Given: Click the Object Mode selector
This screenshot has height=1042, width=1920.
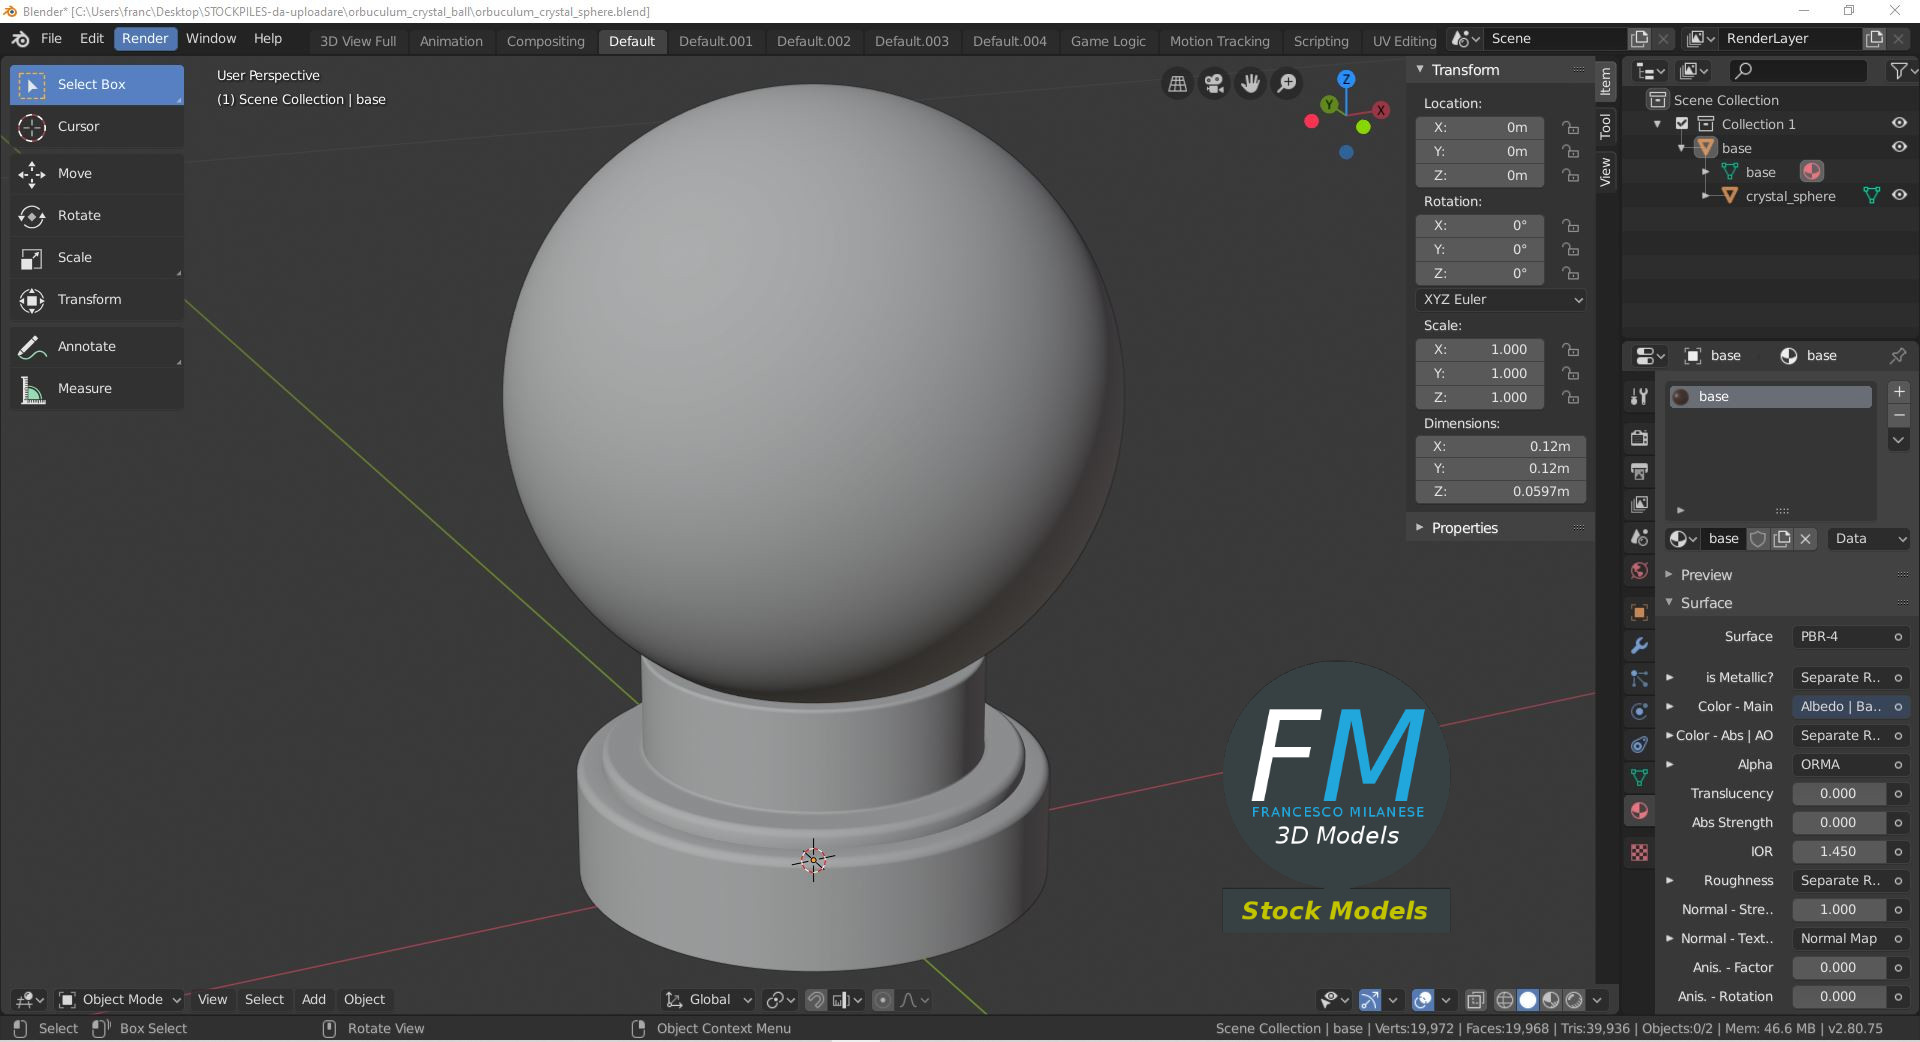Looking at the screenshot, I should tap(120, 999).
